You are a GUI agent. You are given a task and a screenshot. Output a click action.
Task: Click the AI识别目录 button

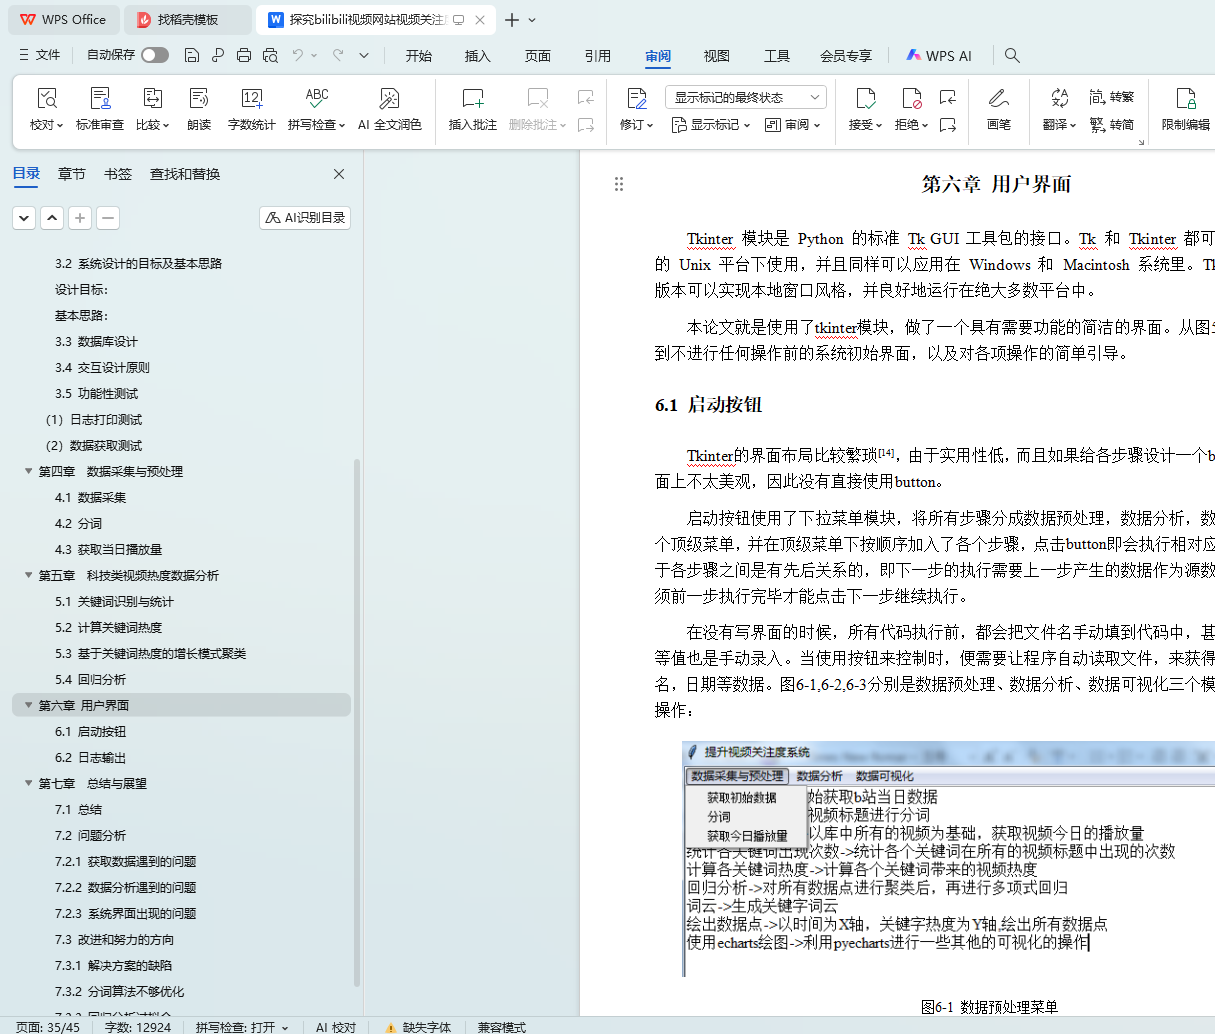click(x=305, y=217)
